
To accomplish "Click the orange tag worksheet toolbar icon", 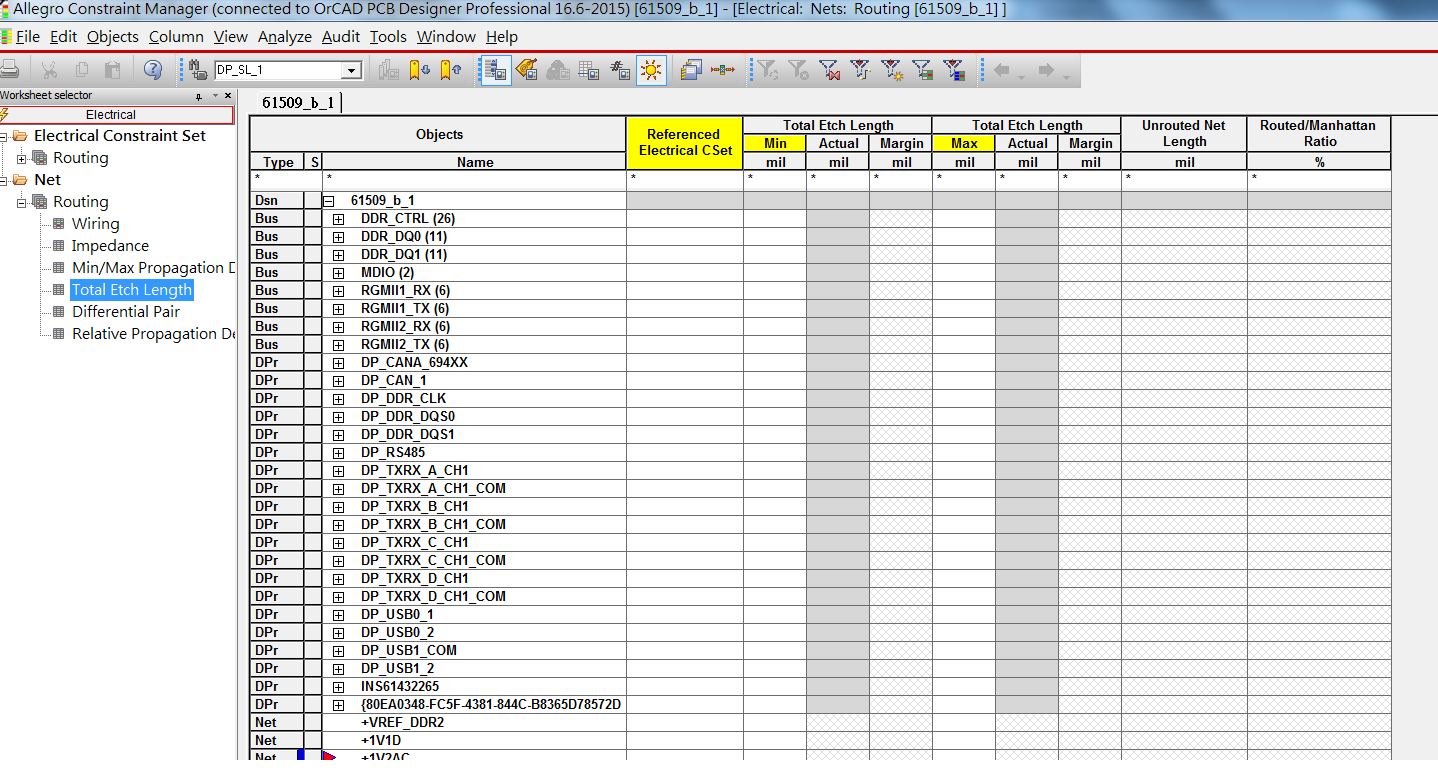I will [x=526, y=70].
